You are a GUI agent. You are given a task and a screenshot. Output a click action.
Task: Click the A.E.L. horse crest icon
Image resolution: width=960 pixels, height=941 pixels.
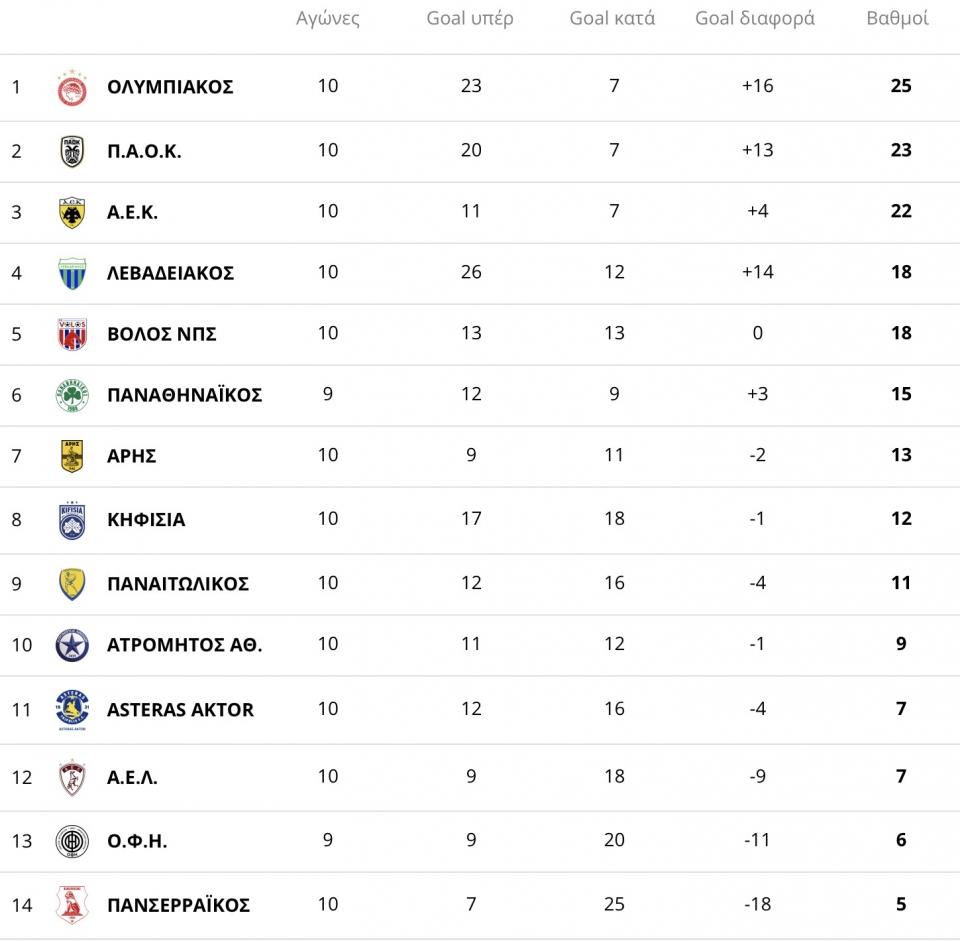pos(72,777)
